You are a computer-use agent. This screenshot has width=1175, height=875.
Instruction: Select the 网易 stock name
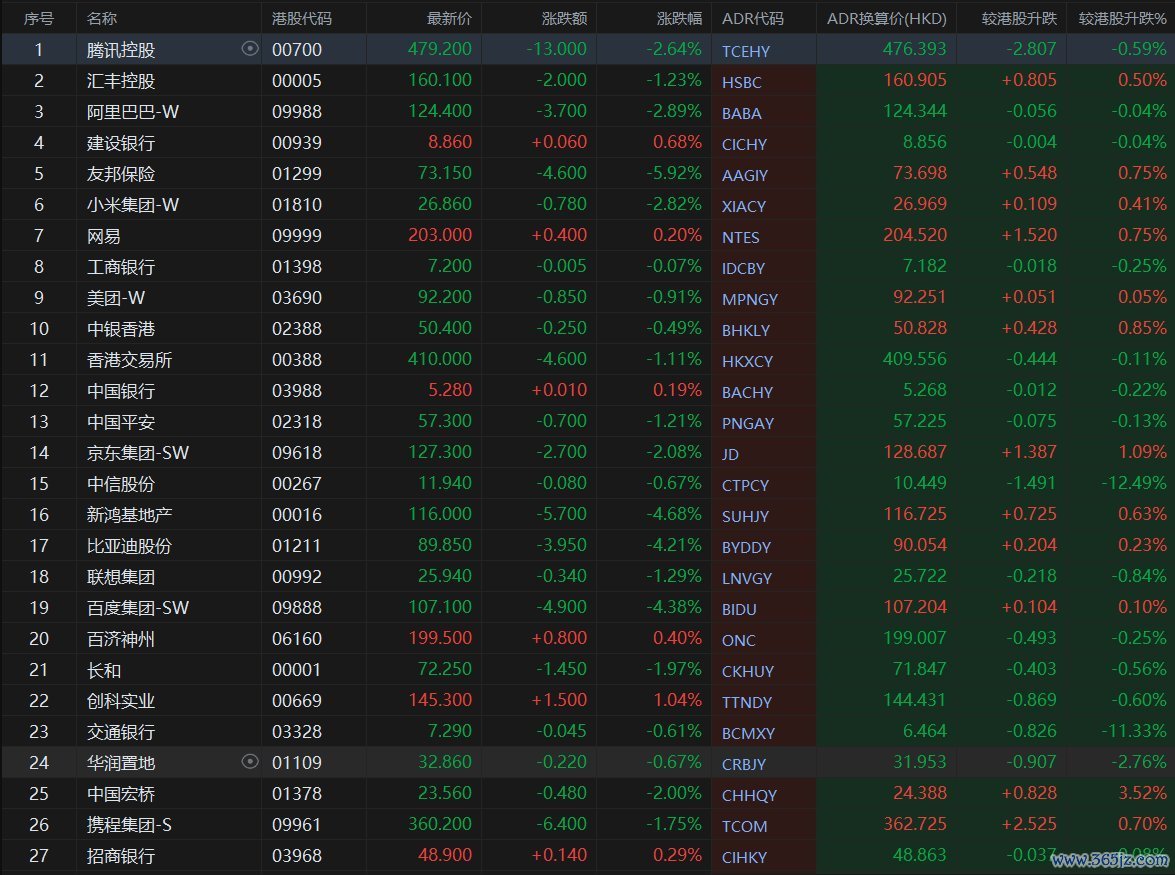(x=103, y=236)
